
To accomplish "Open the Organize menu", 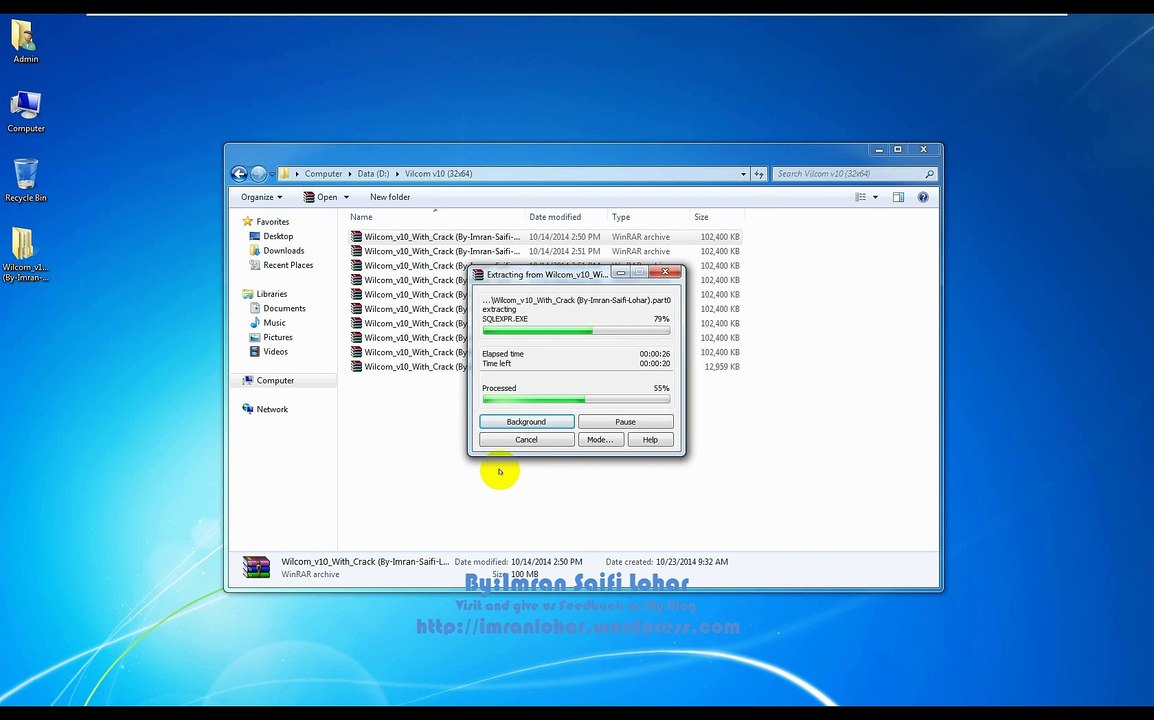I will [261, 197].
